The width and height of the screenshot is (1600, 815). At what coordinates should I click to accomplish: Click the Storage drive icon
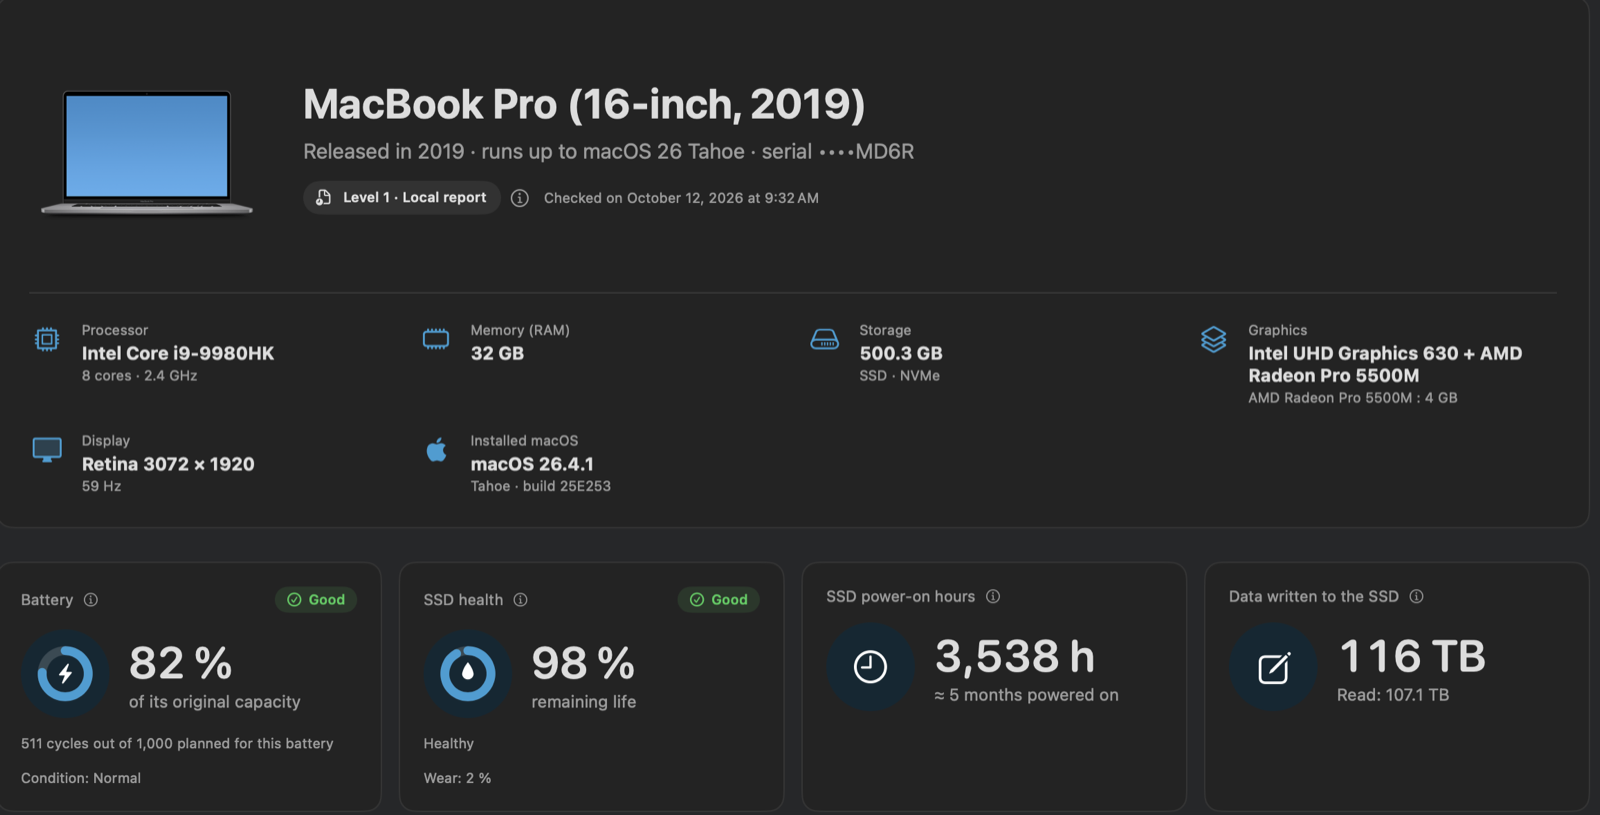click(x=825, y=340)
